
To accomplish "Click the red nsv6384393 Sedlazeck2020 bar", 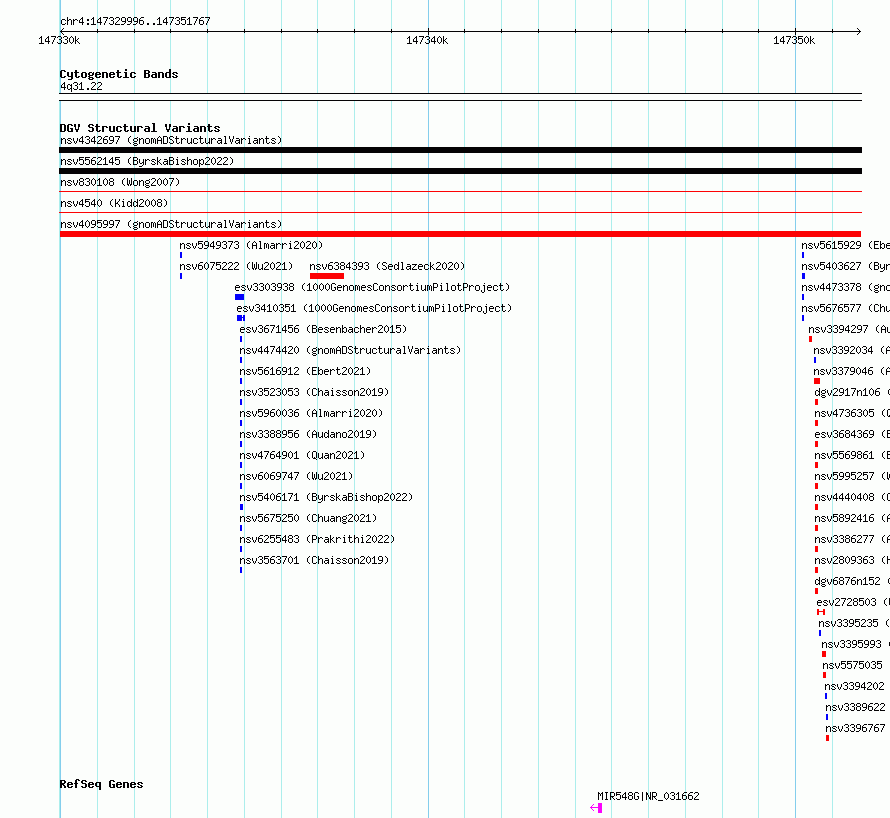I will [x=327, y=276].
